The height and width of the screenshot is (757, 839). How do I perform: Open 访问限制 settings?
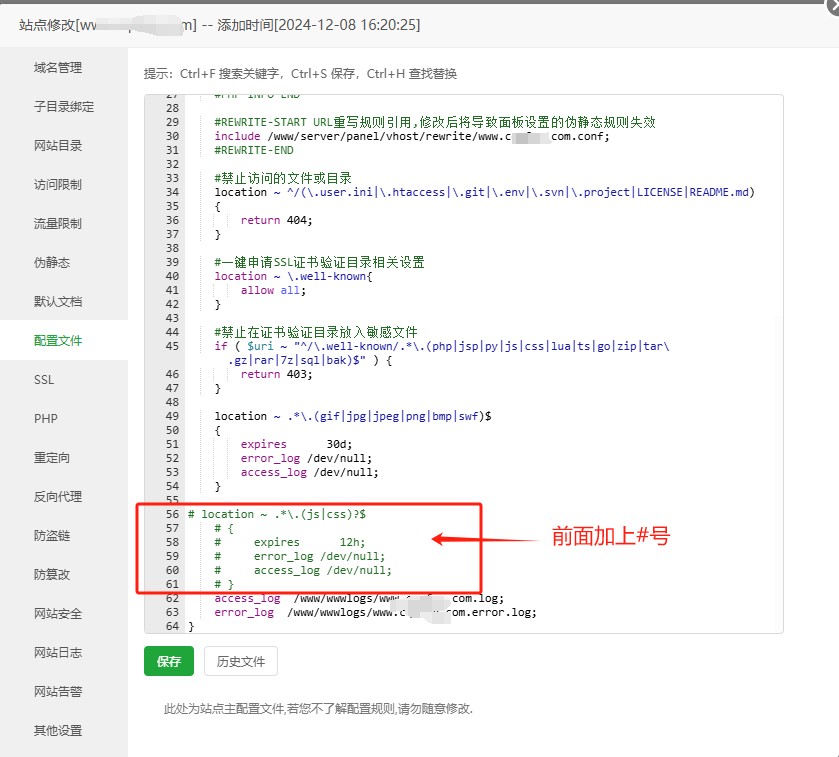tap(58, 185)
